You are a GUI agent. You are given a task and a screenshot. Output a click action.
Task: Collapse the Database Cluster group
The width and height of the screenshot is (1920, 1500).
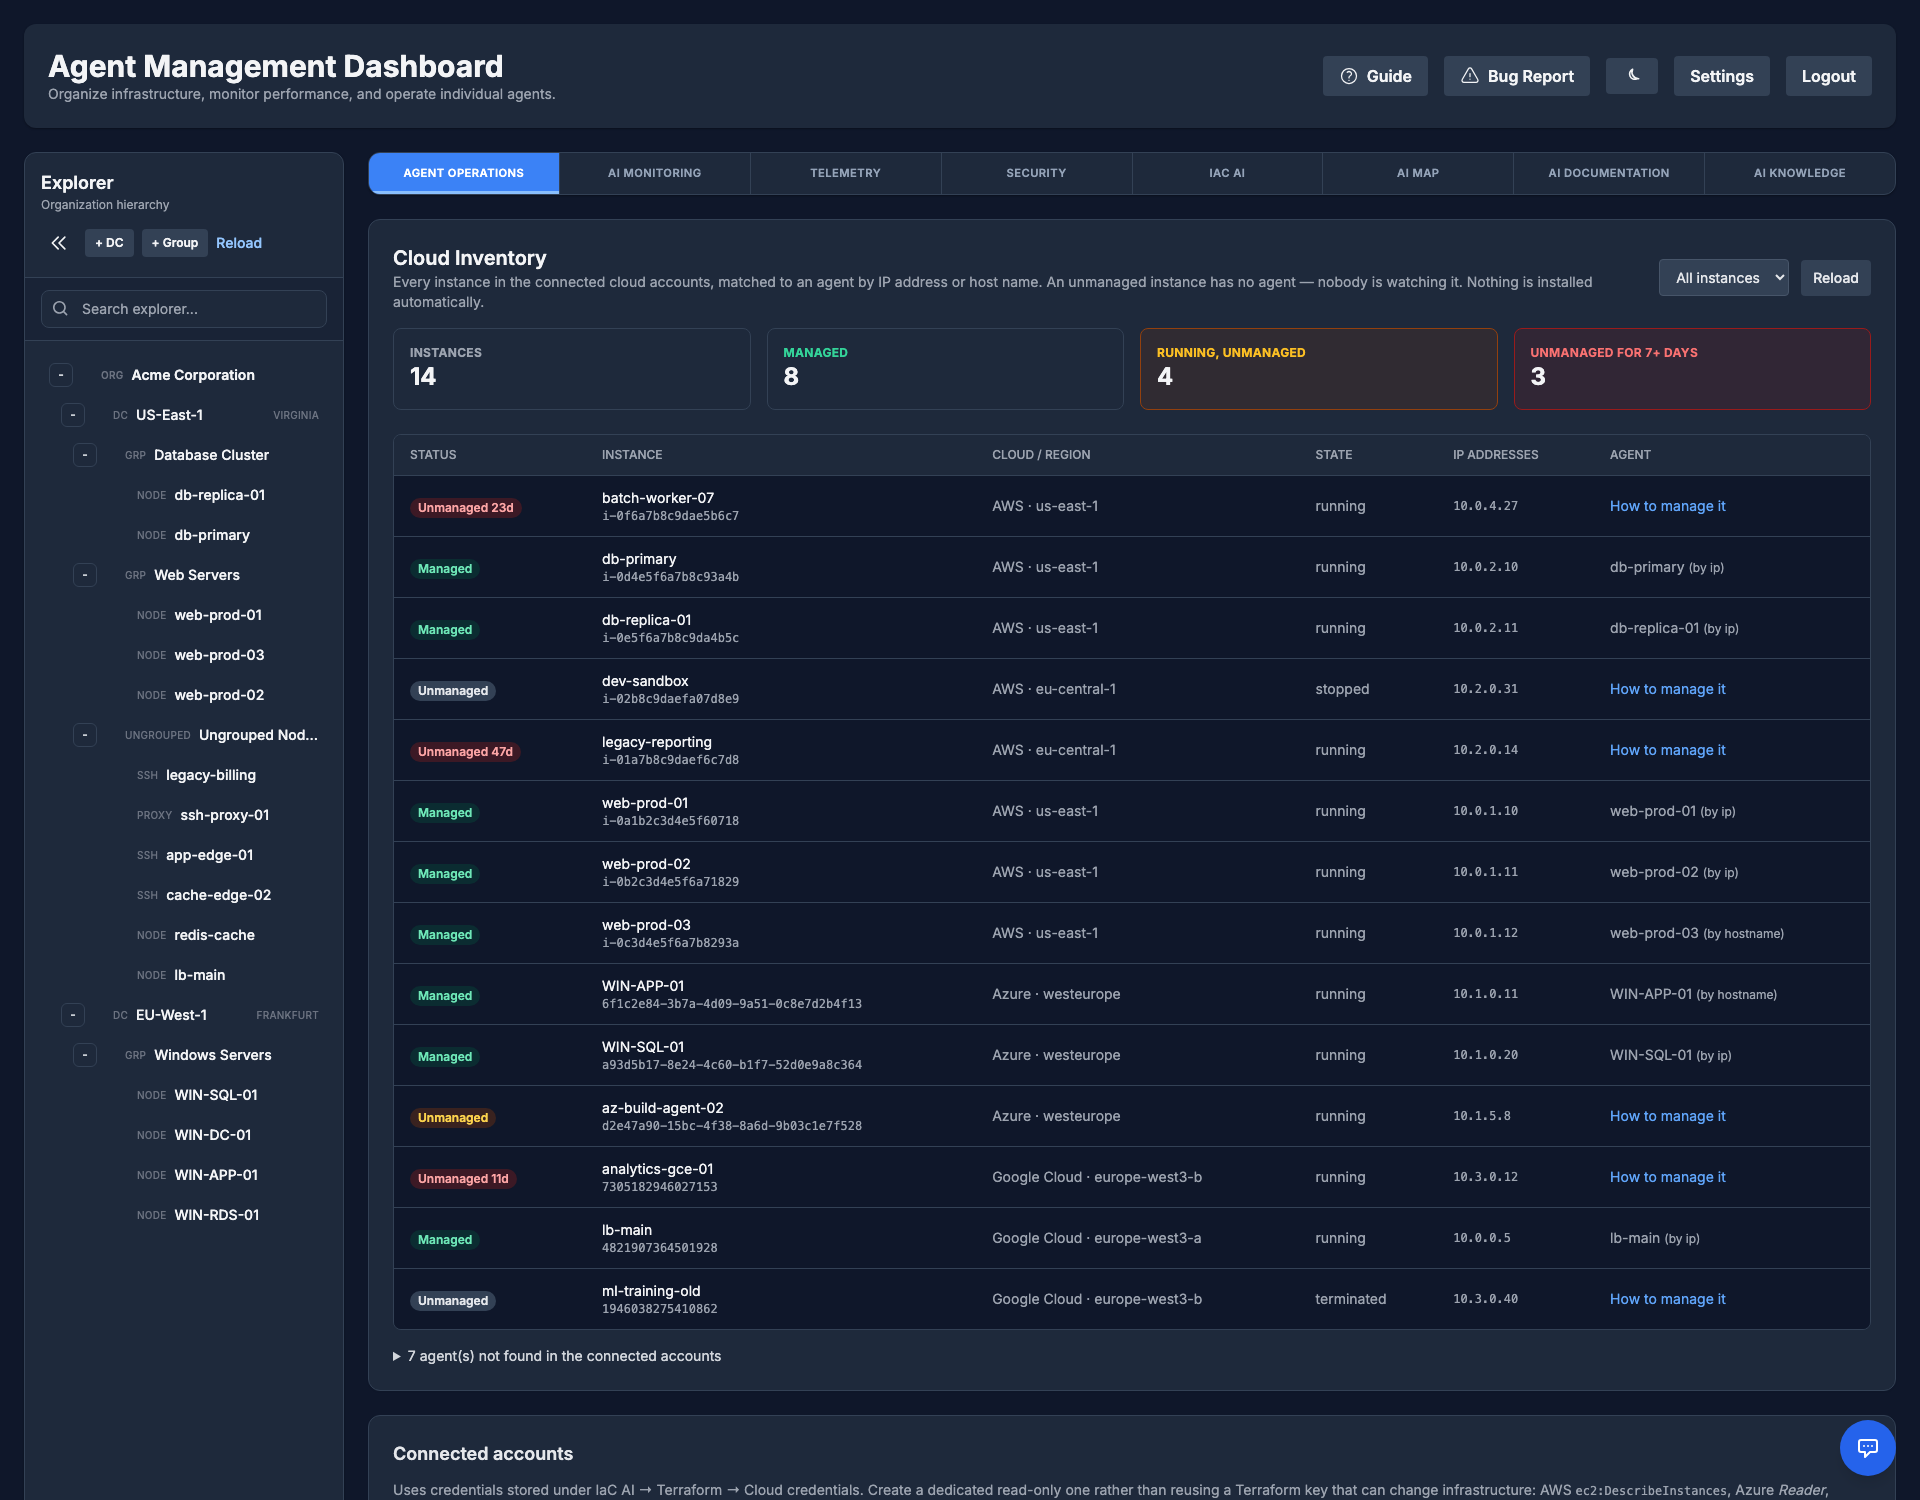click(x=85, y=455)
